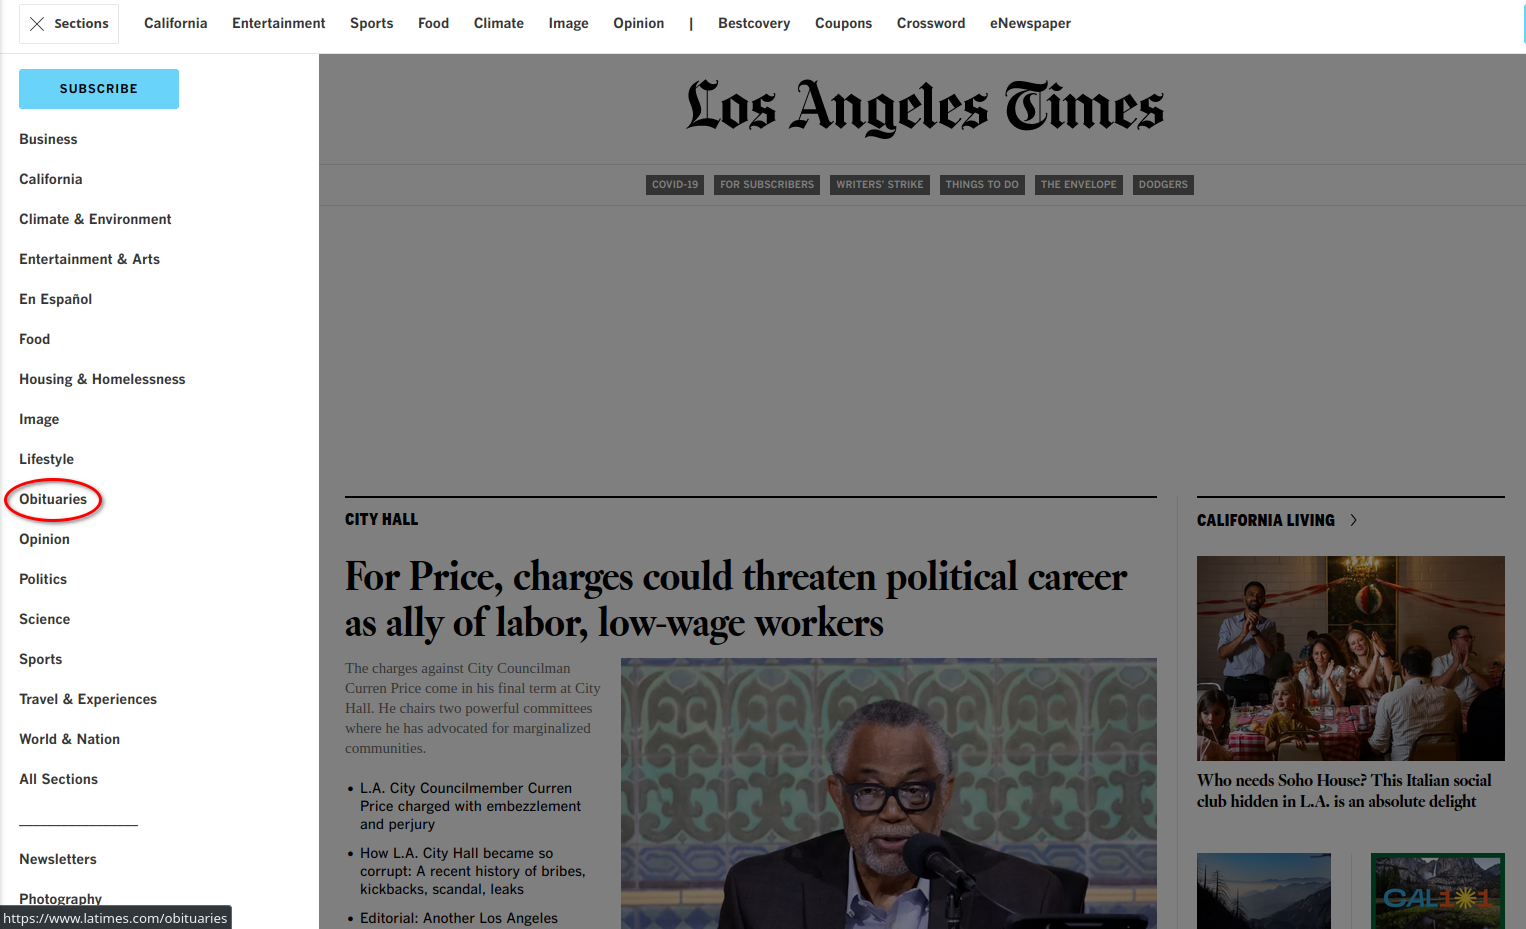The image size is (1526, 929).
Task: Open Entertainment in top navigation
Action: click(279, 23)
